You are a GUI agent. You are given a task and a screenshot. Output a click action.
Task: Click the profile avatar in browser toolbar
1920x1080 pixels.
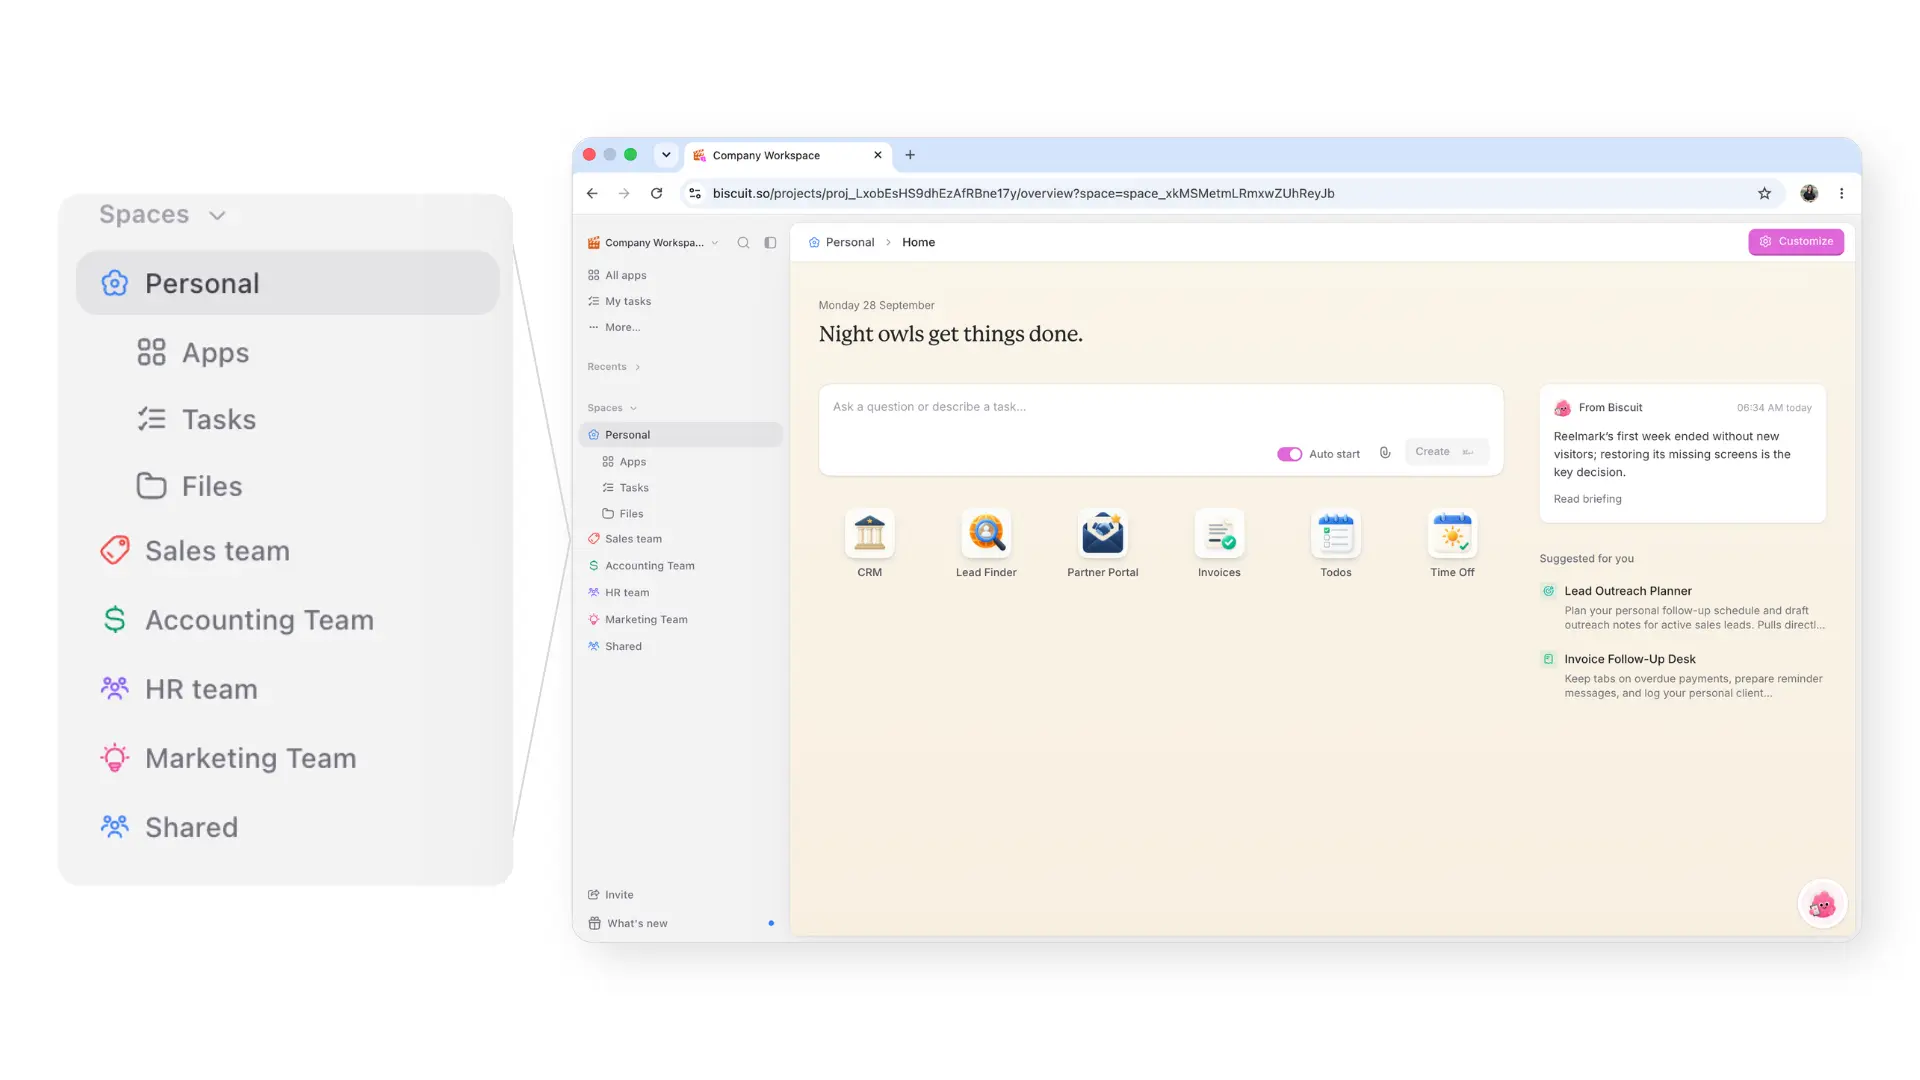click(1809, 193)
